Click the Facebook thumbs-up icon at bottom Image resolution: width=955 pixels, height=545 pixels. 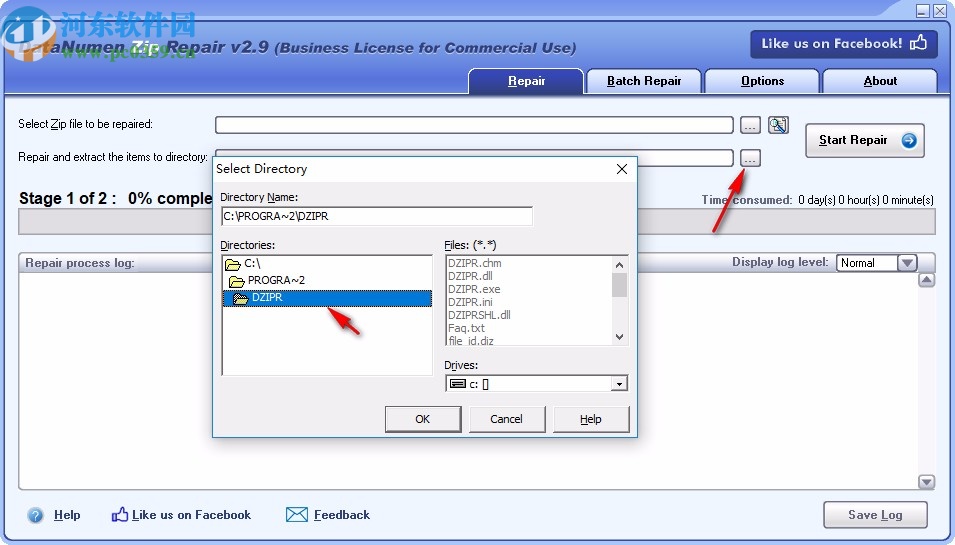(x=119, y=515)
